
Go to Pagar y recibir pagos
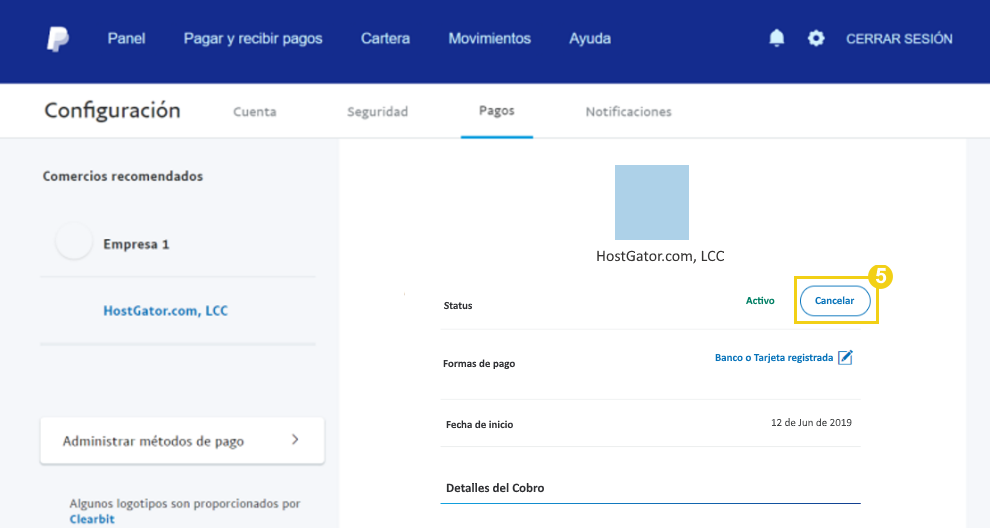point(253,39)
